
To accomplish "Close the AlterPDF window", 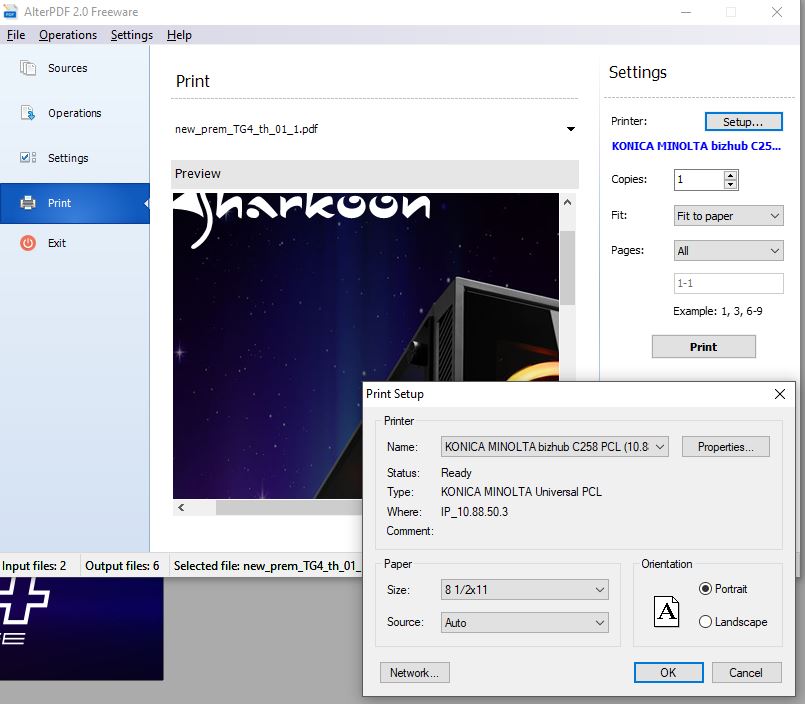I will pyautogui.click(x=777, y=12).
